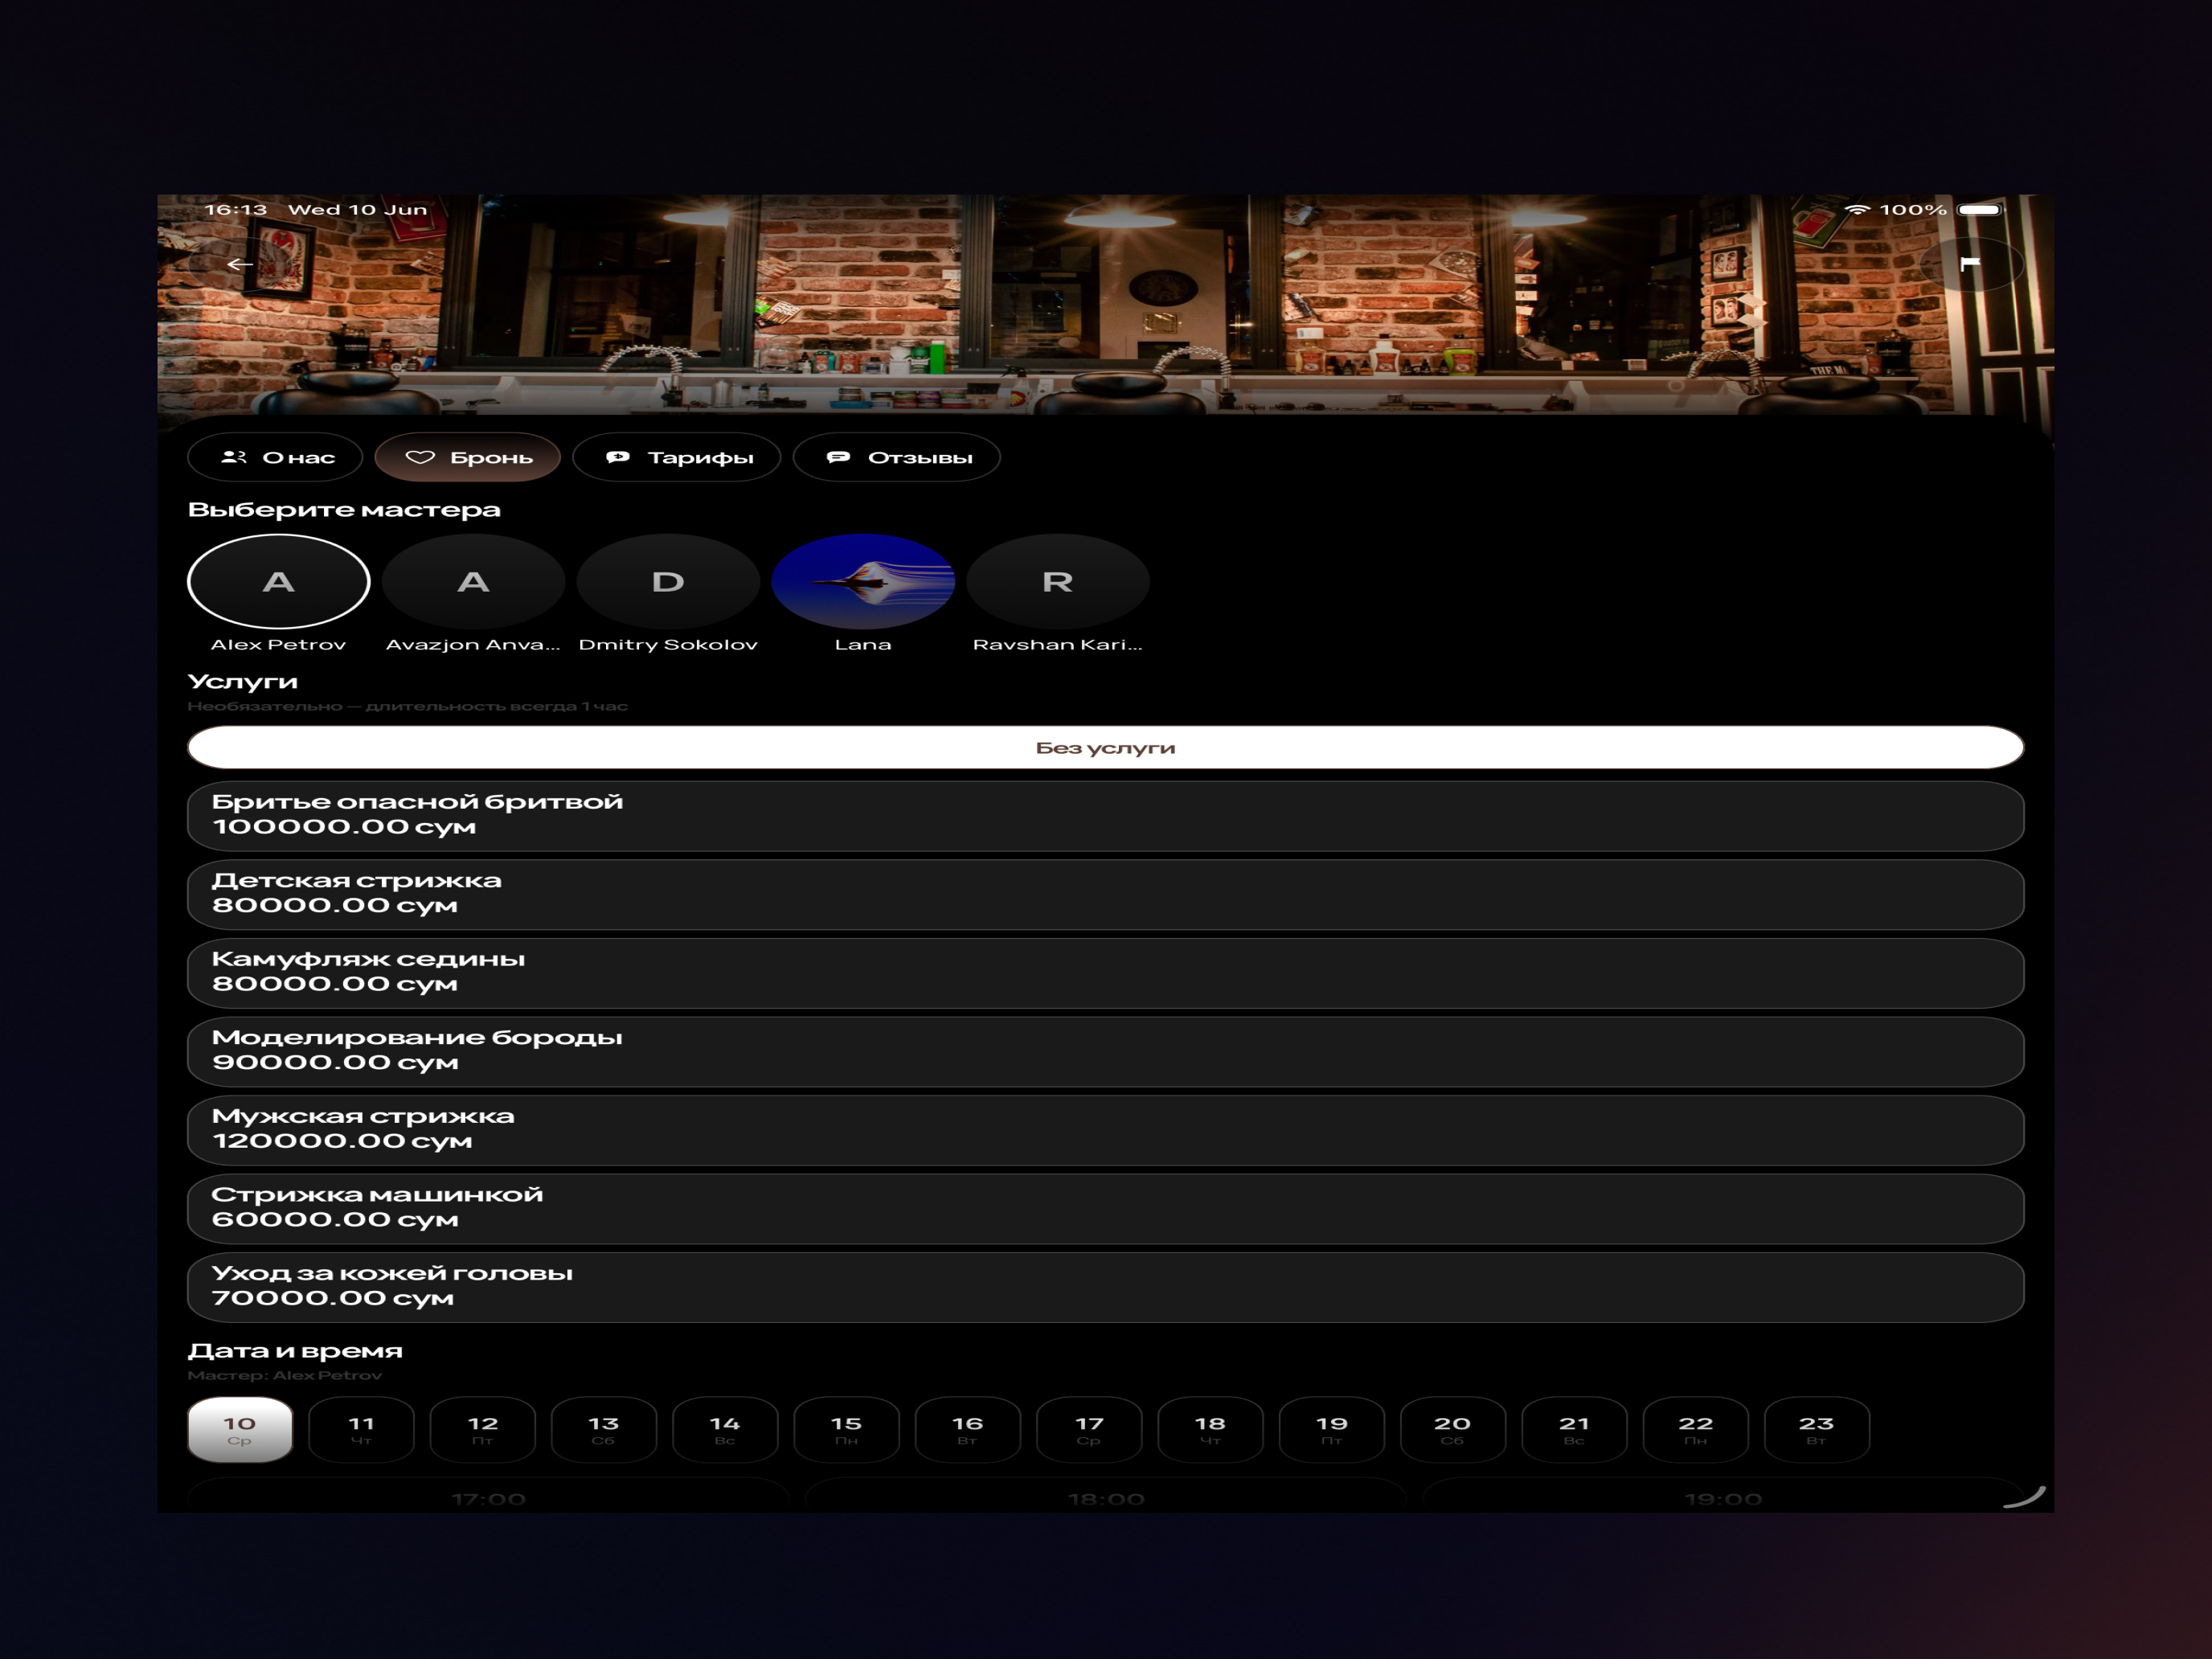Open the Тарифы tab
Image resolution: width=2212 pixels, height=1659 pixels.
[x=677, y=457]
